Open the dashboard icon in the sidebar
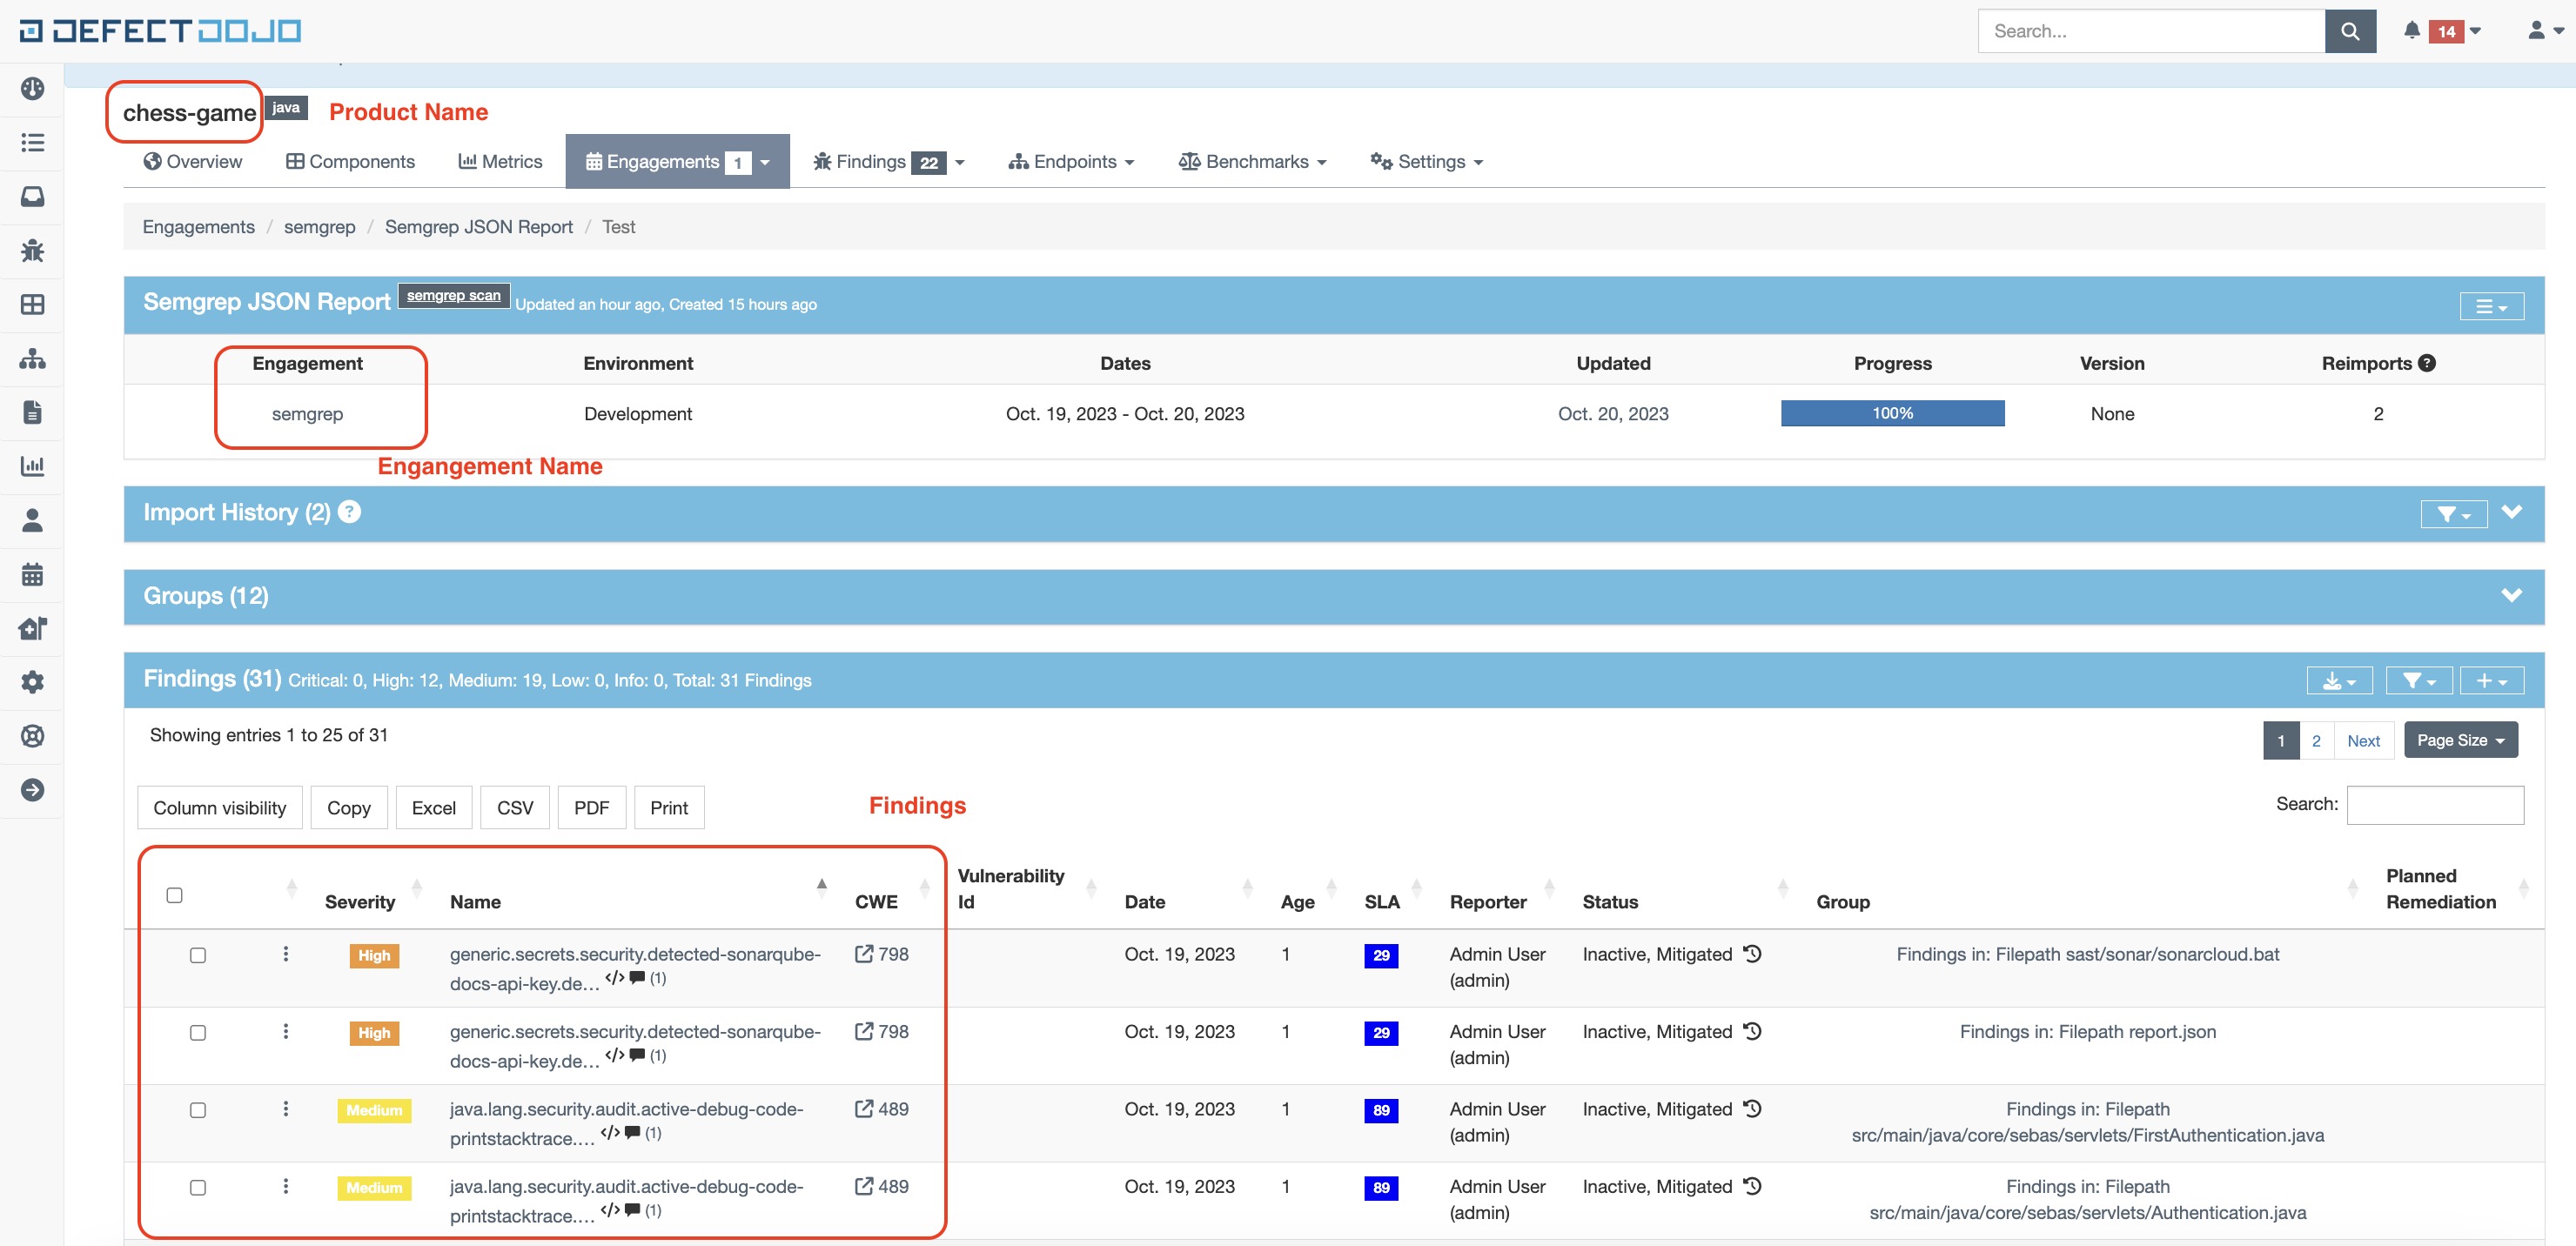The width and height of the screenshot is (2576, 1246). 32,89
